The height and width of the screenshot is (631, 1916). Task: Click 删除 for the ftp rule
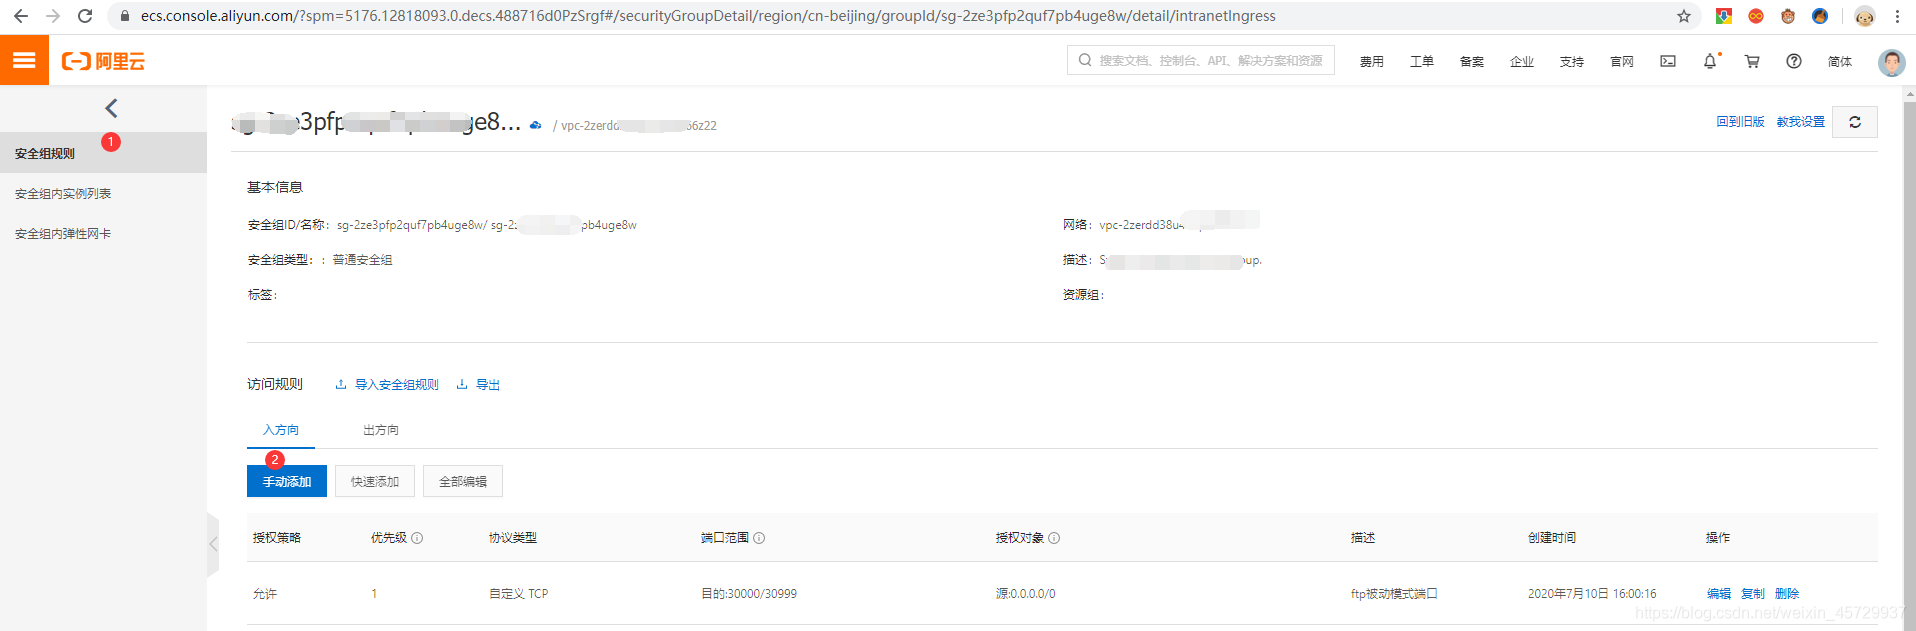coord(1787,594)
